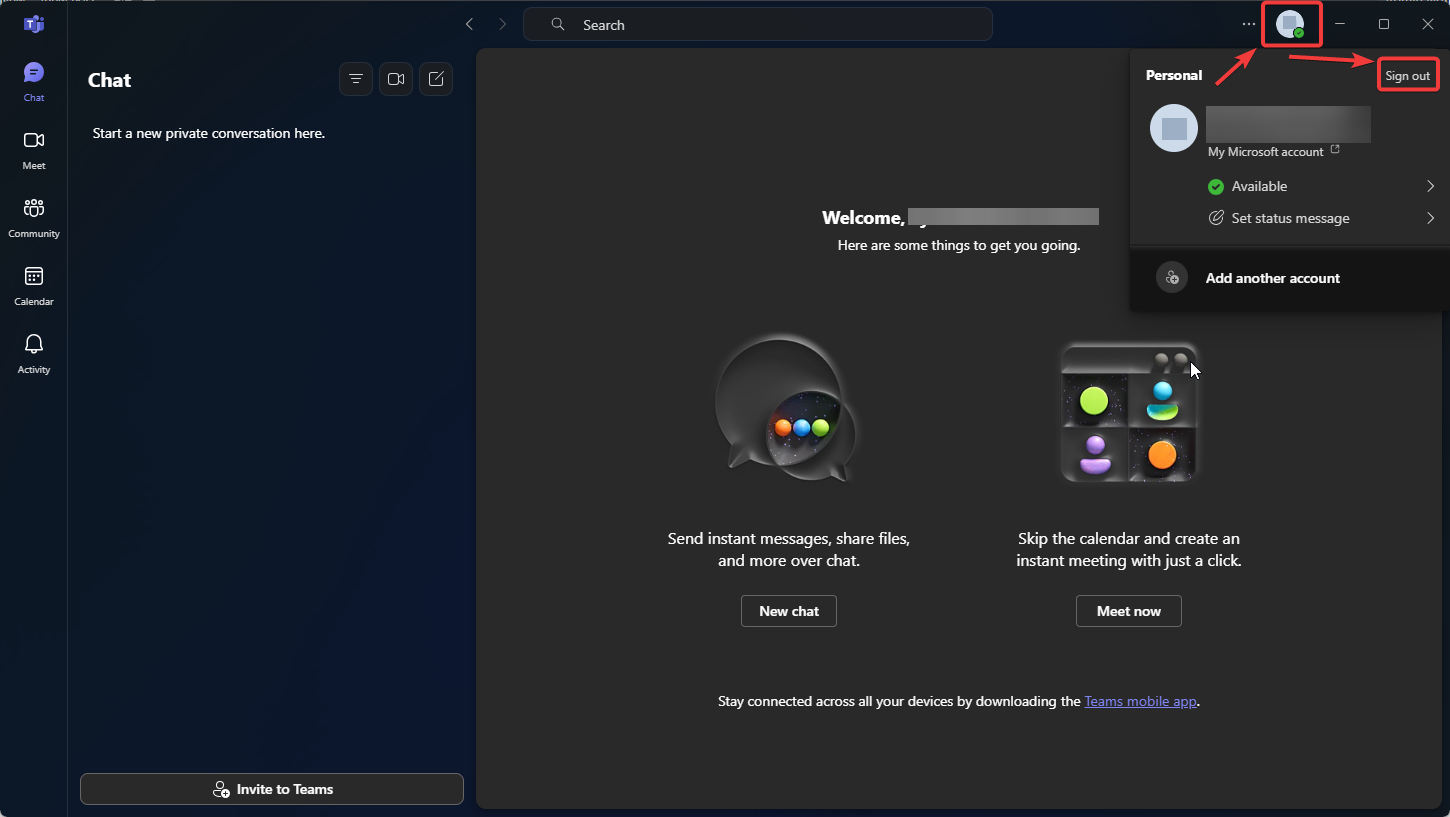Open the chat filter icon
Screen dimensions: 1450x817
[x=355, y=78]
